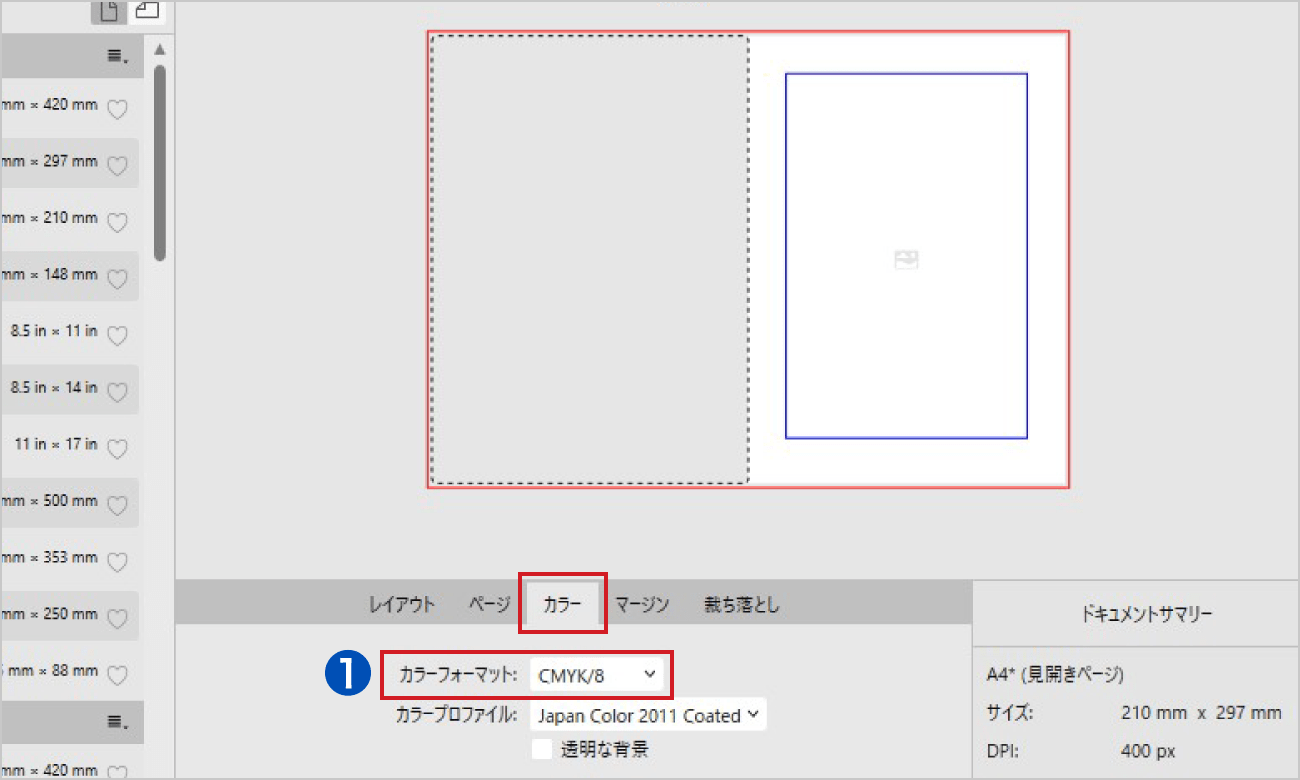Switch presets to landscape orientation icon
The width and height of the screenshot is (1300, 780).
(x=146, y=11)
